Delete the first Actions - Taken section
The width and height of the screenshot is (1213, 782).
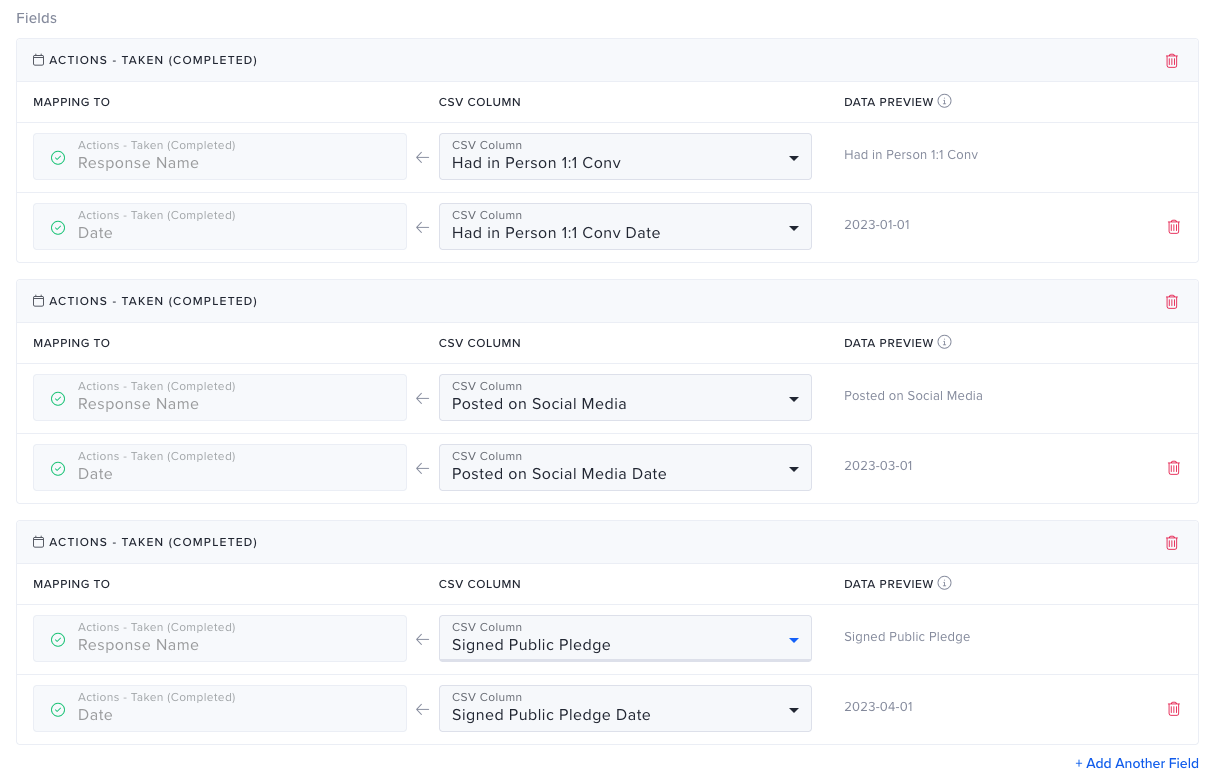(x=1172, y=61)
